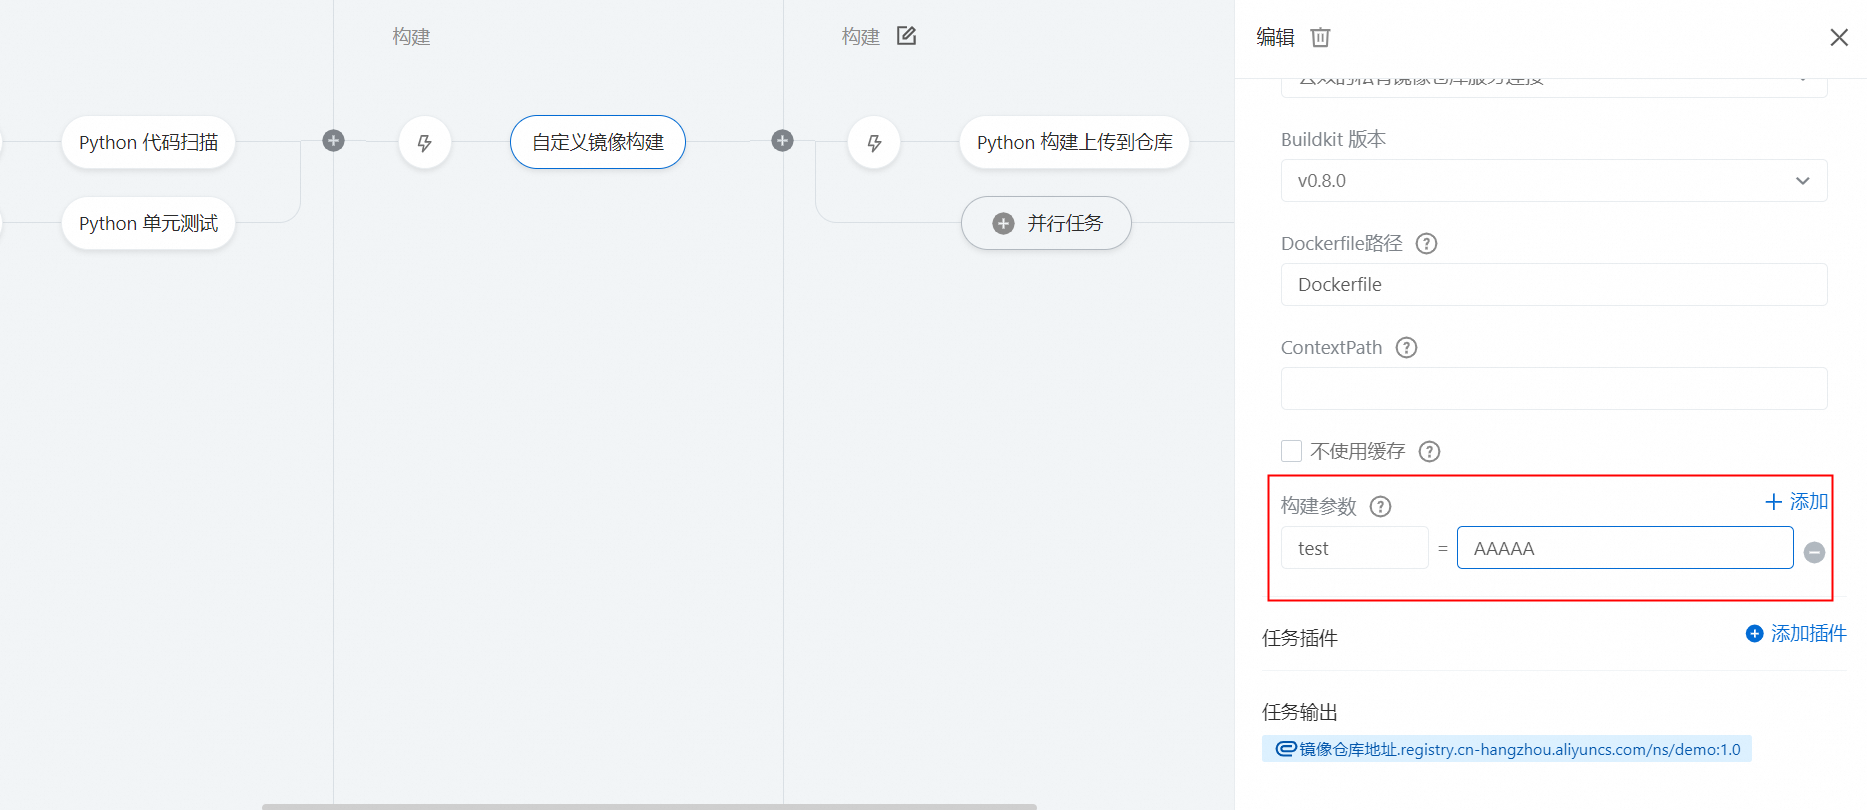Enable the 不使用缓存 checkbox
1867x810 pixels.
coord(1291,451)
